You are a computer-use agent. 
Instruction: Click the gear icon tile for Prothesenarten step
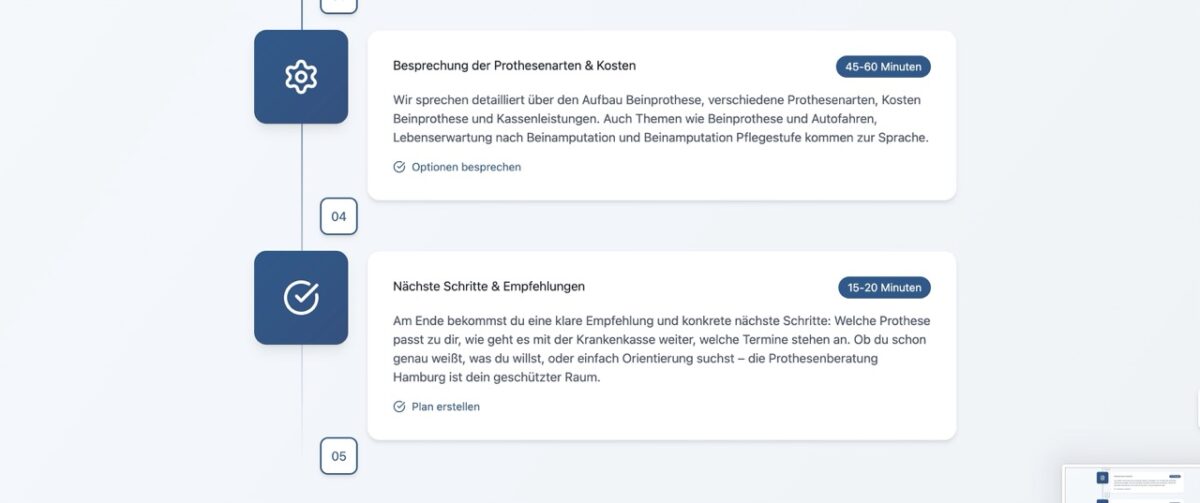click(x=301, y=77)
